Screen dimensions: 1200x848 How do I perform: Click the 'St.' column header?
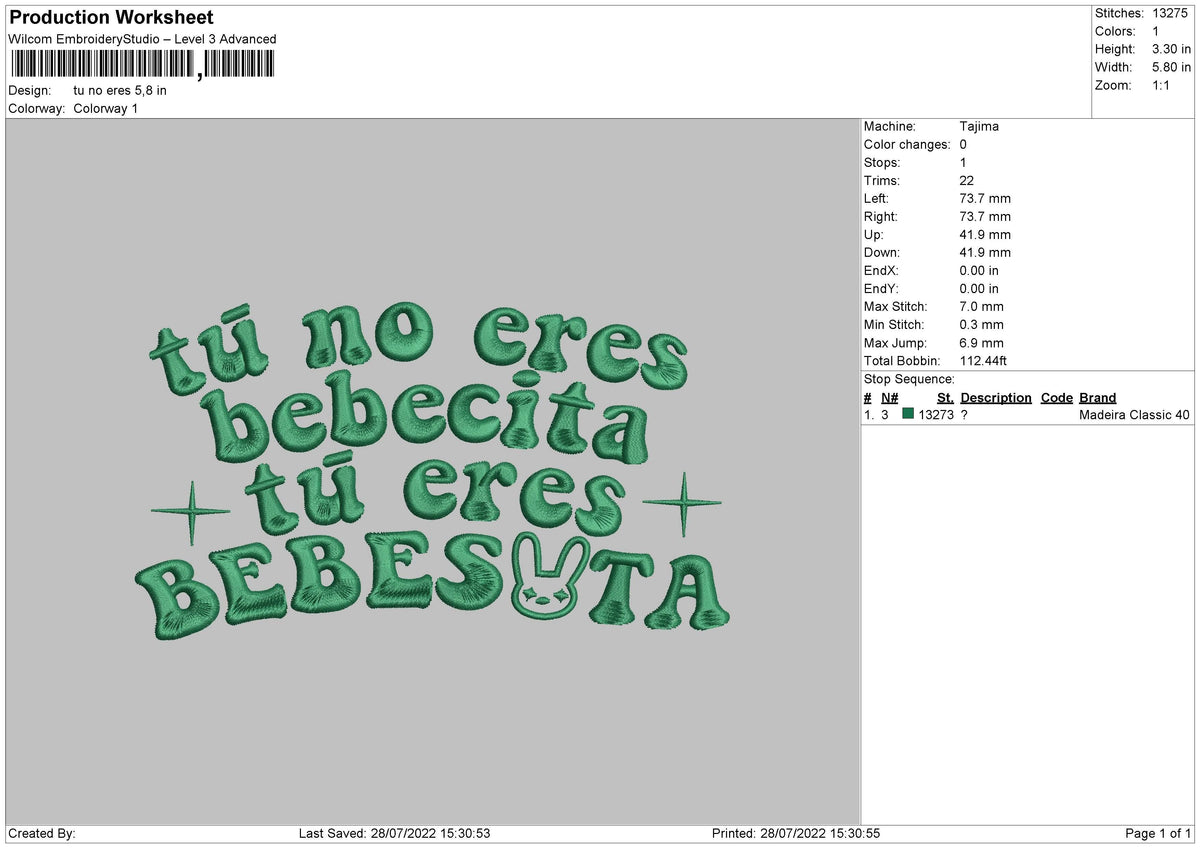click(945, 397)
